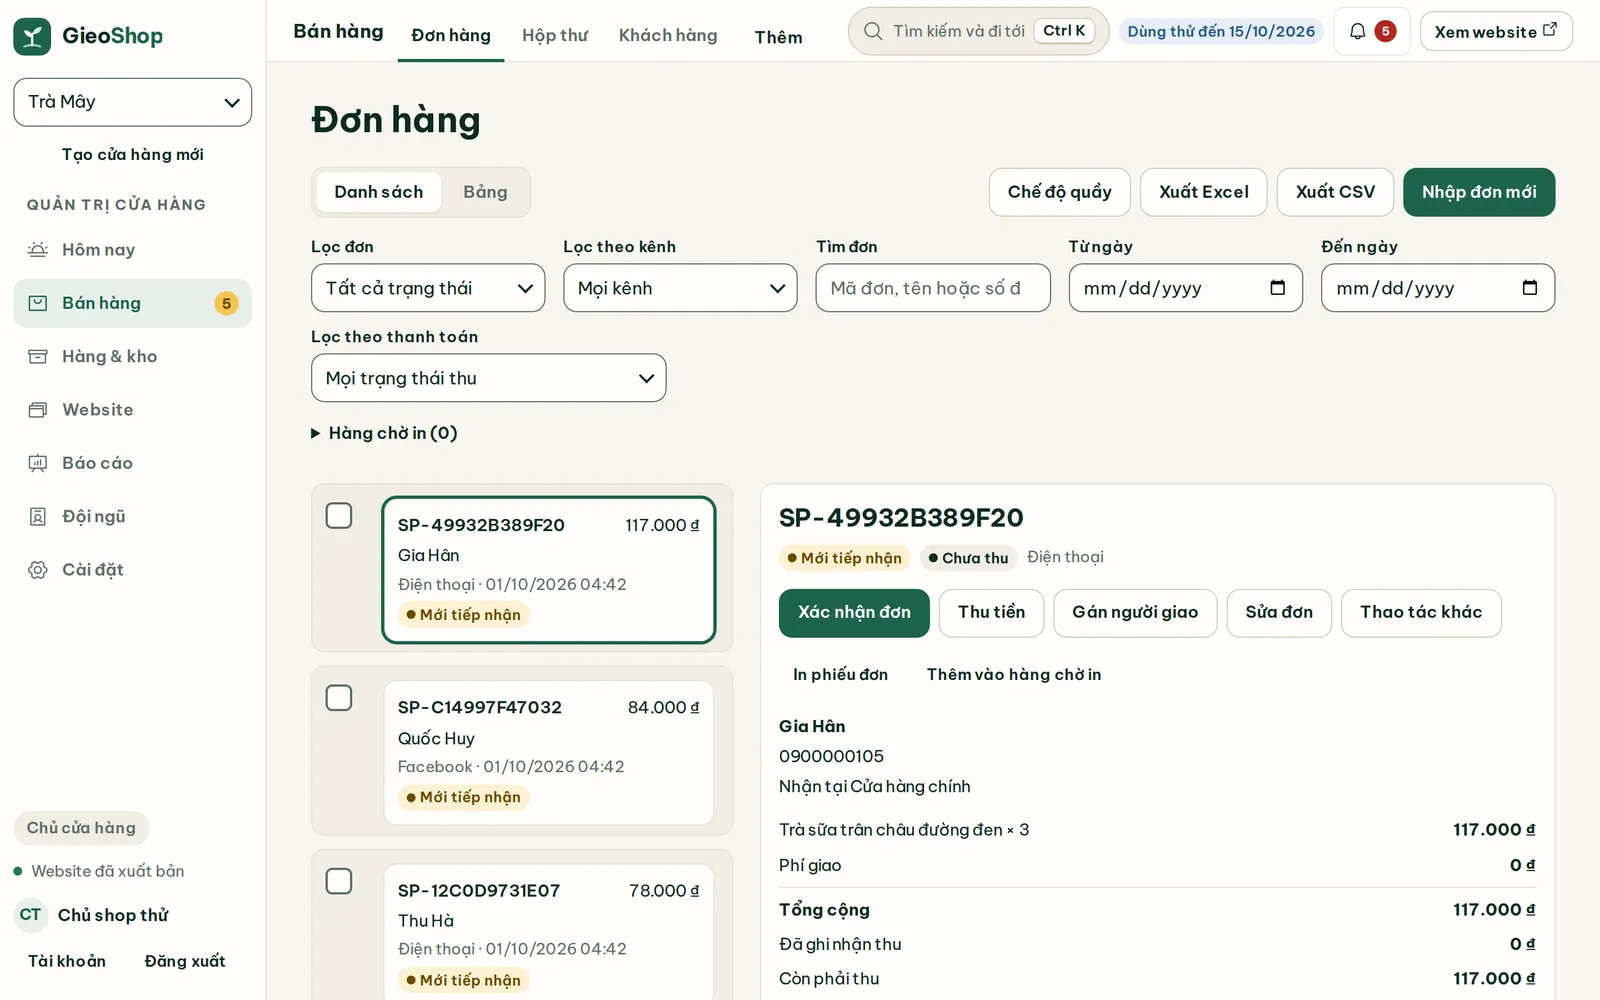Screen dimensions: 1600x1000
Task: Click the Đội ngũ sidebar item
Action: pyautogui.click(x=133, y=516)
